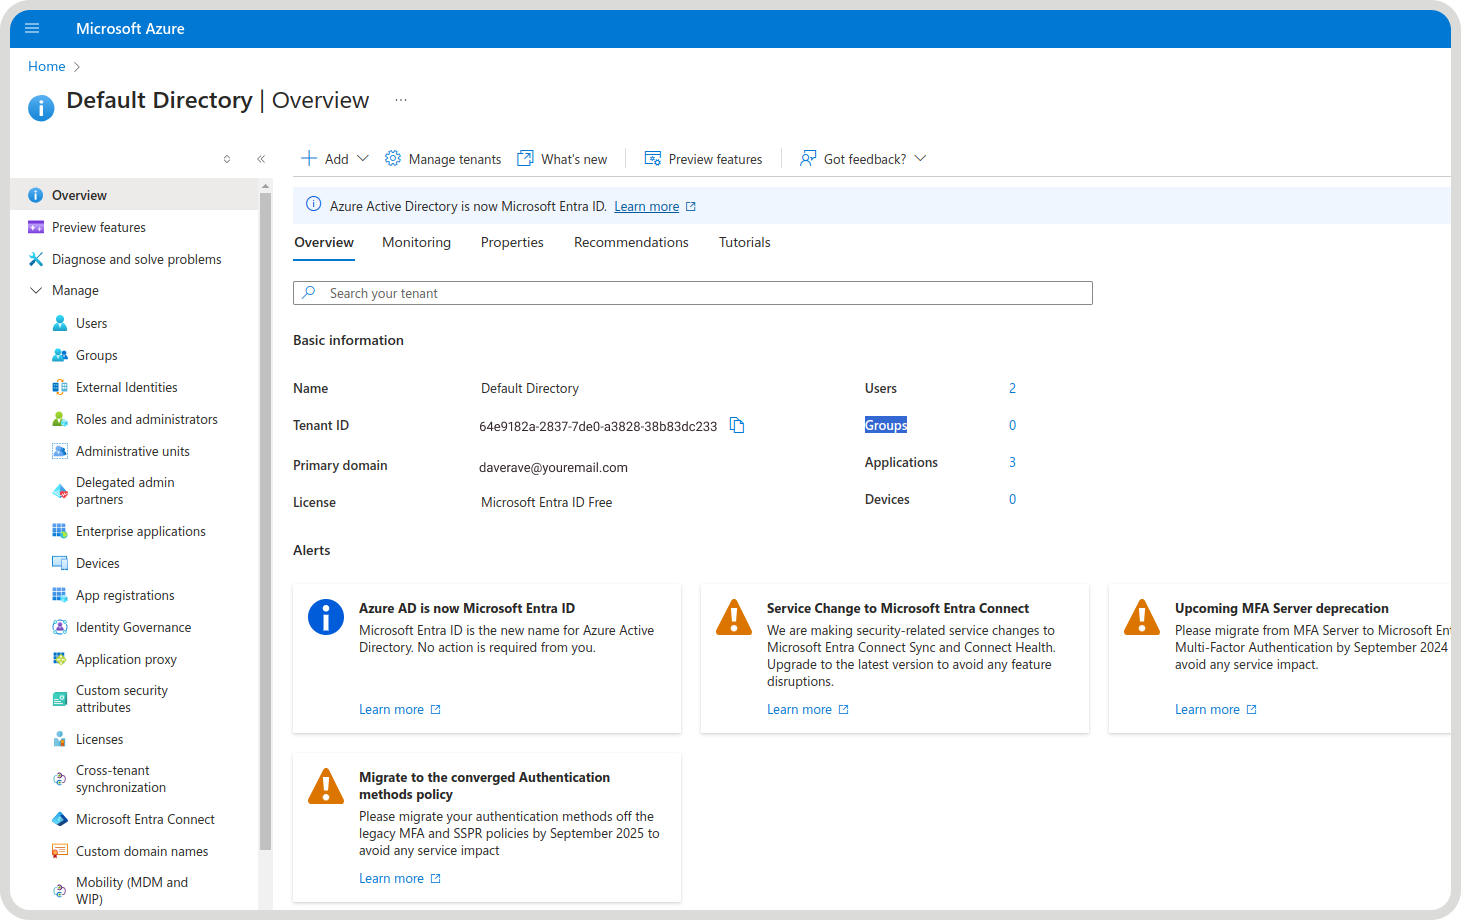Switch to the Properties tab
This screenshot has height=920, width=1461.
pyautogui.click(x=512, y=242)
